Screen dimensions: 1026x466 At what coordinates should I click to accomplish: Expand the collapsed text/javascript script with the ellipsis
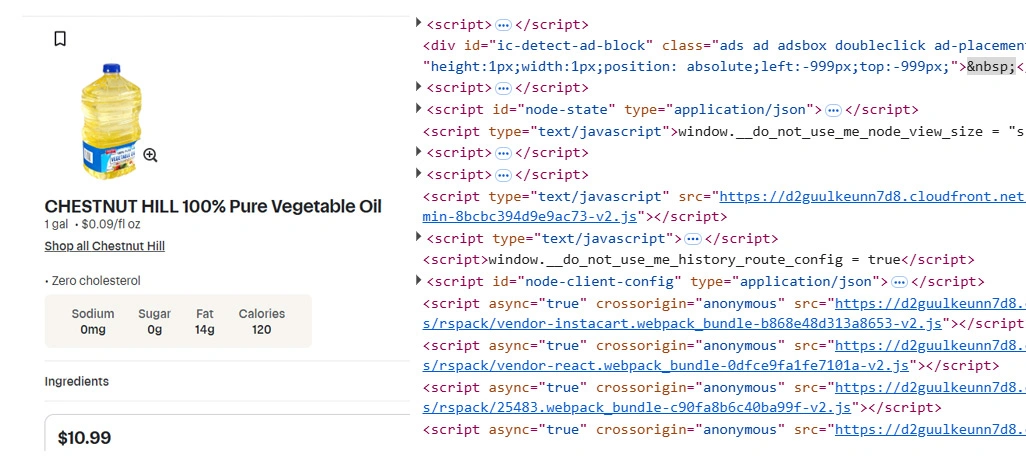pos(418,239)
